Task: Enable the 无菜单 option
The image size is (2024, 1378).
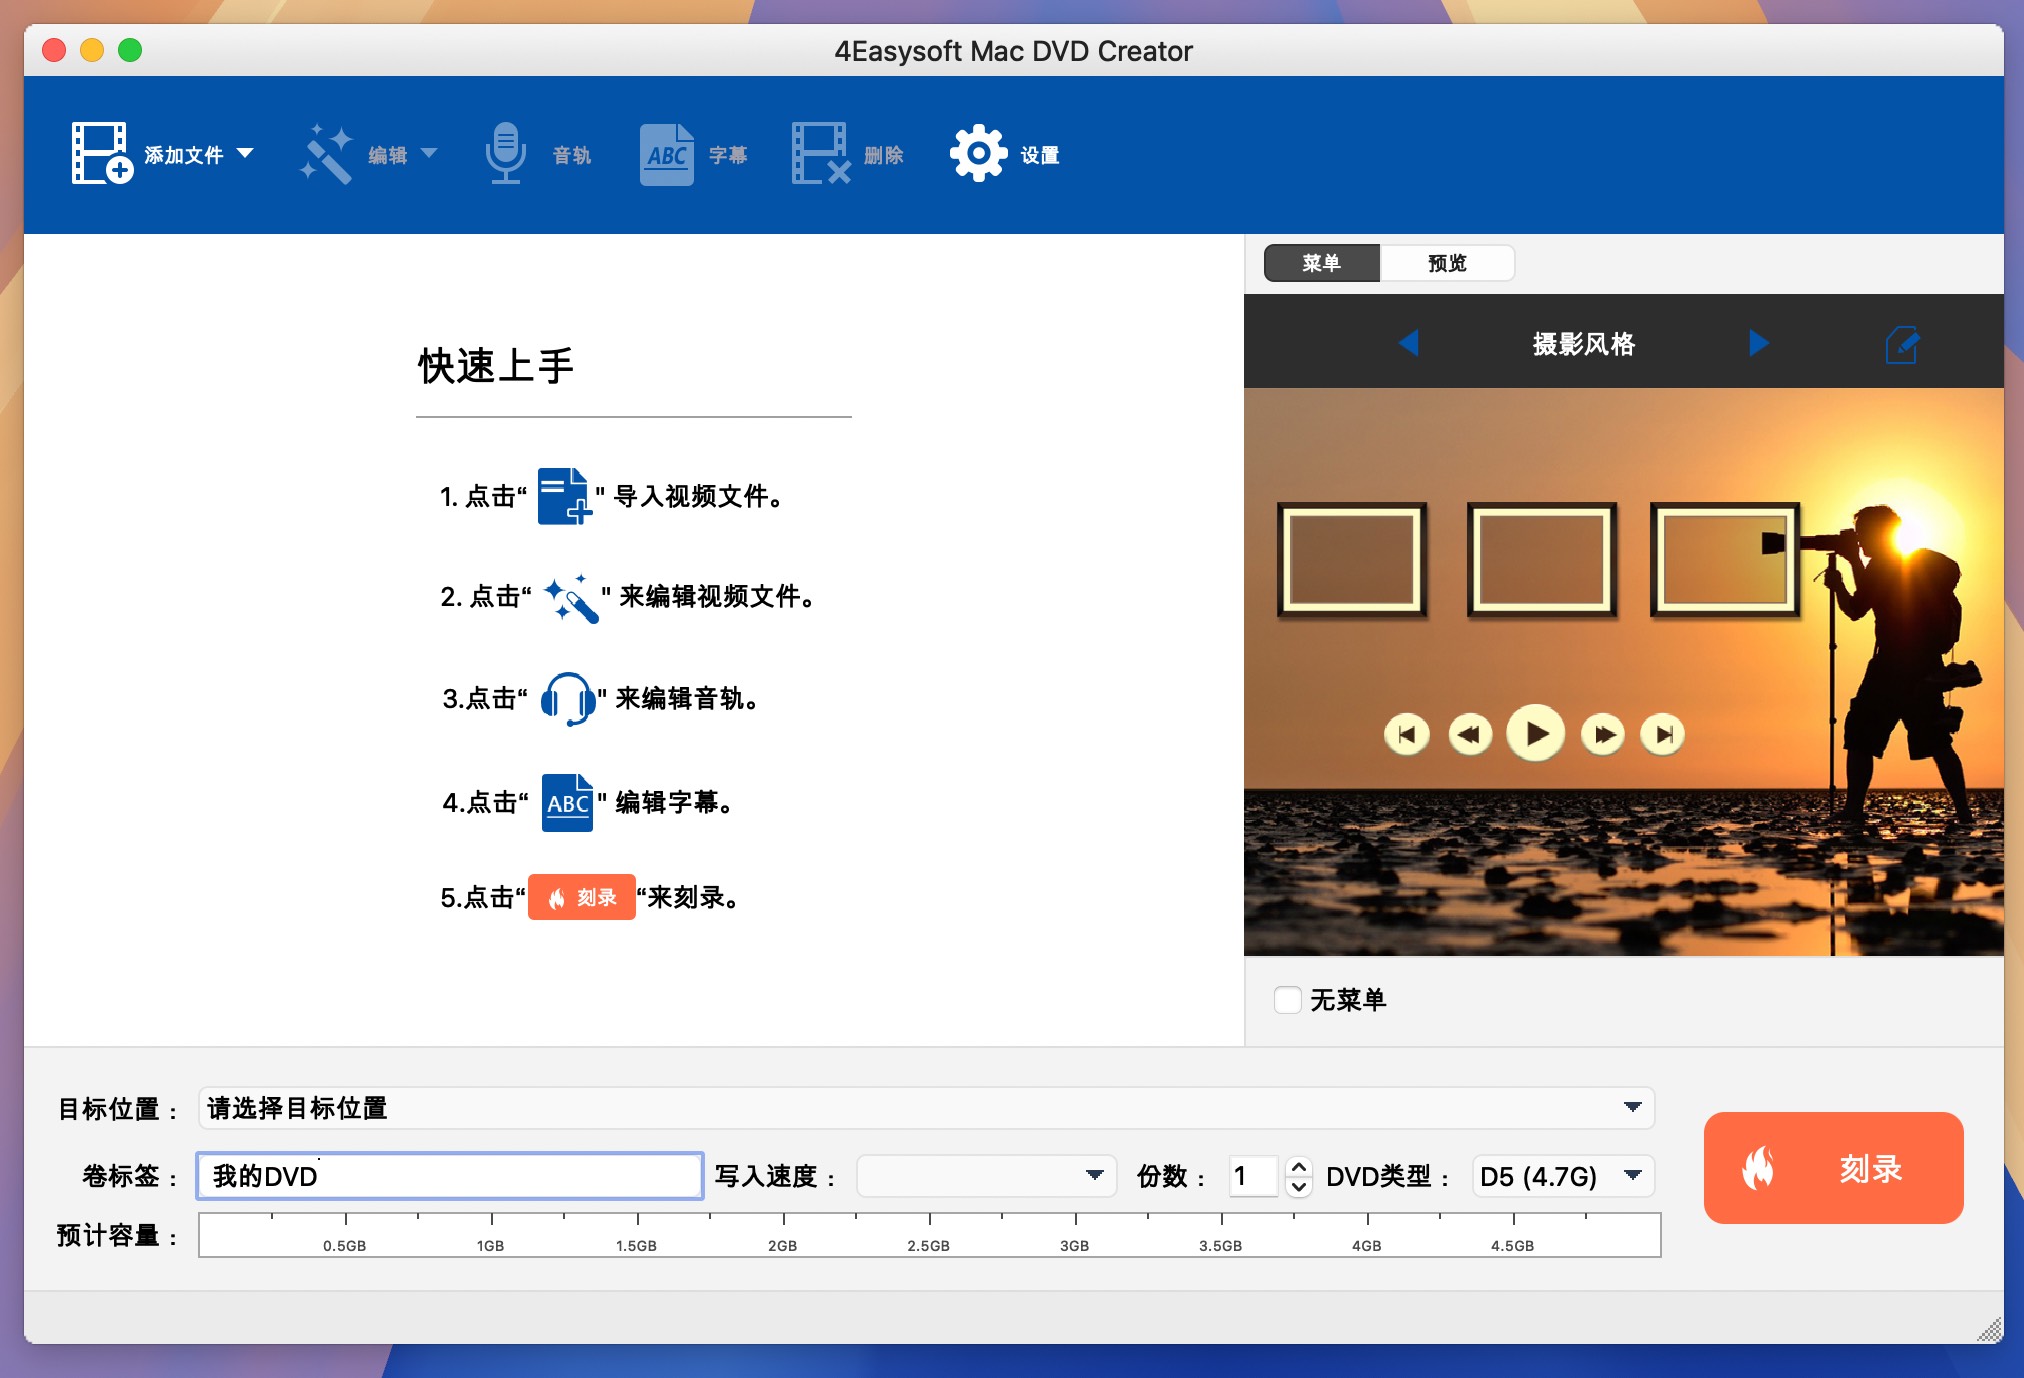Action: pos(1288,1000)
